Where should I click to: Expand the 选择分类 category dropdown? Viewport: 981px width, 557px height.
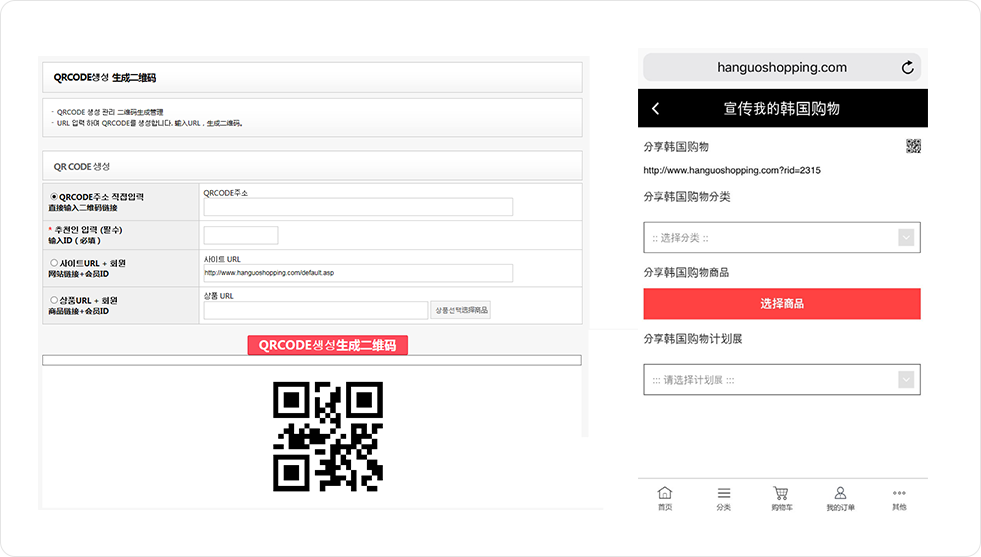click(x=781, y=238)
